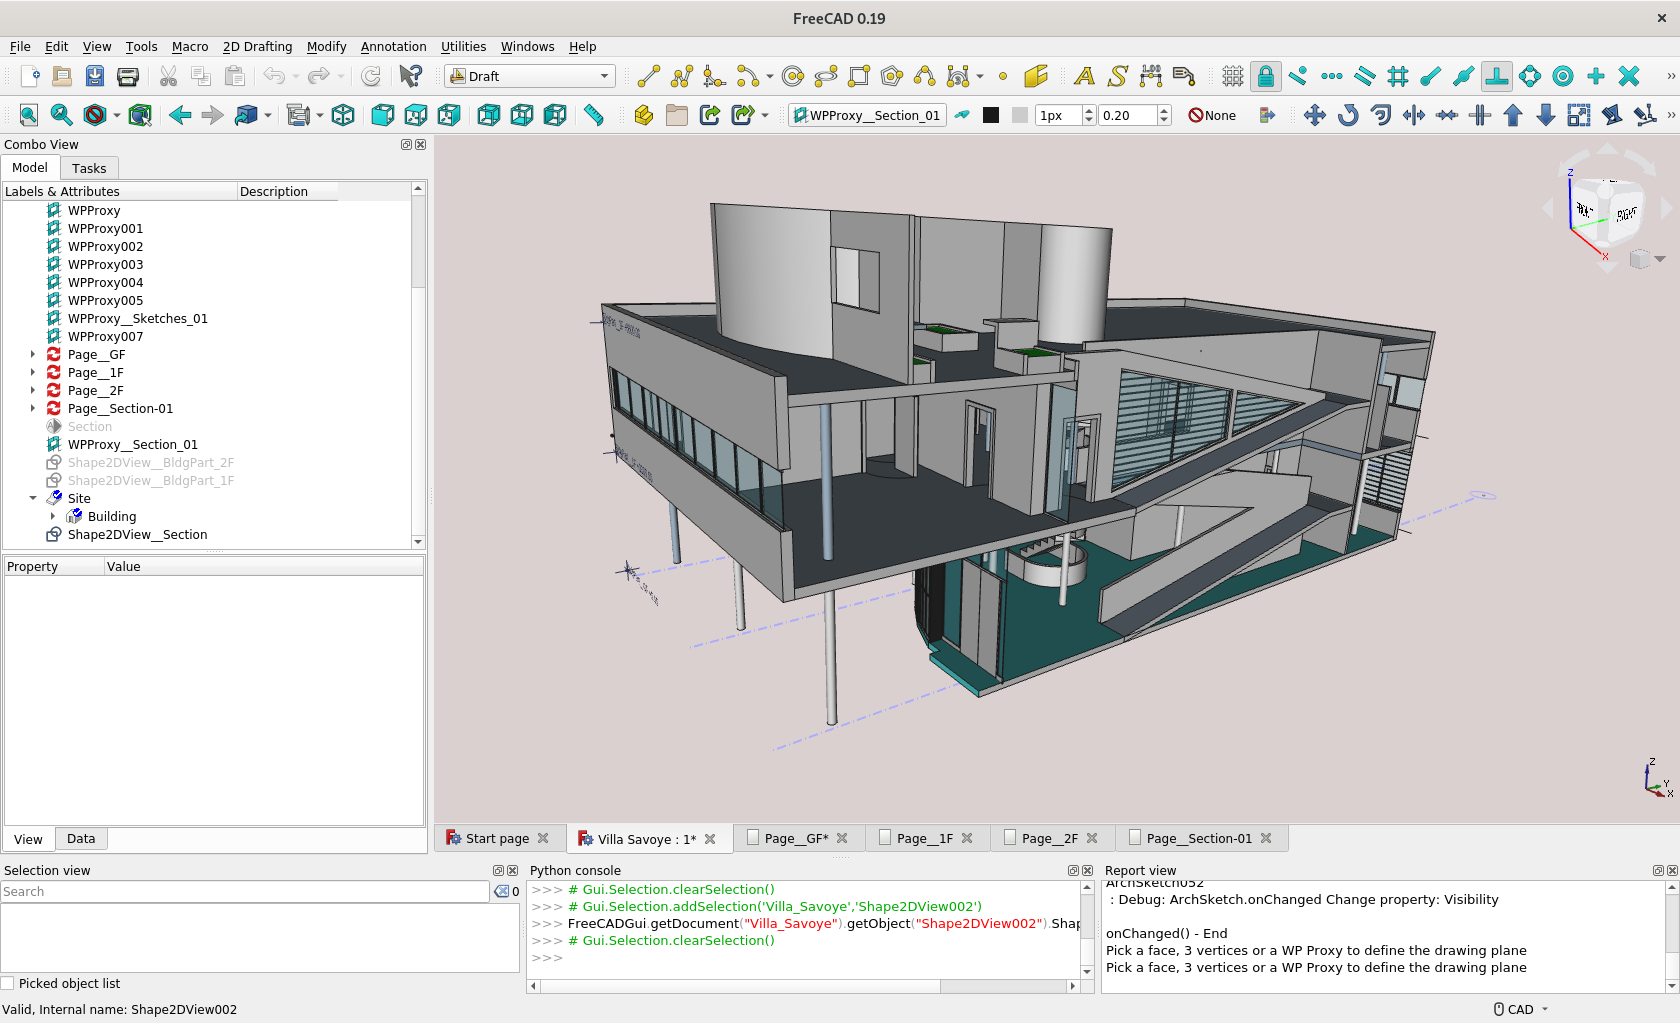Switch to the Data property tab
Viewport: 1680px width, 1023px height.
(x=81, y=839)
